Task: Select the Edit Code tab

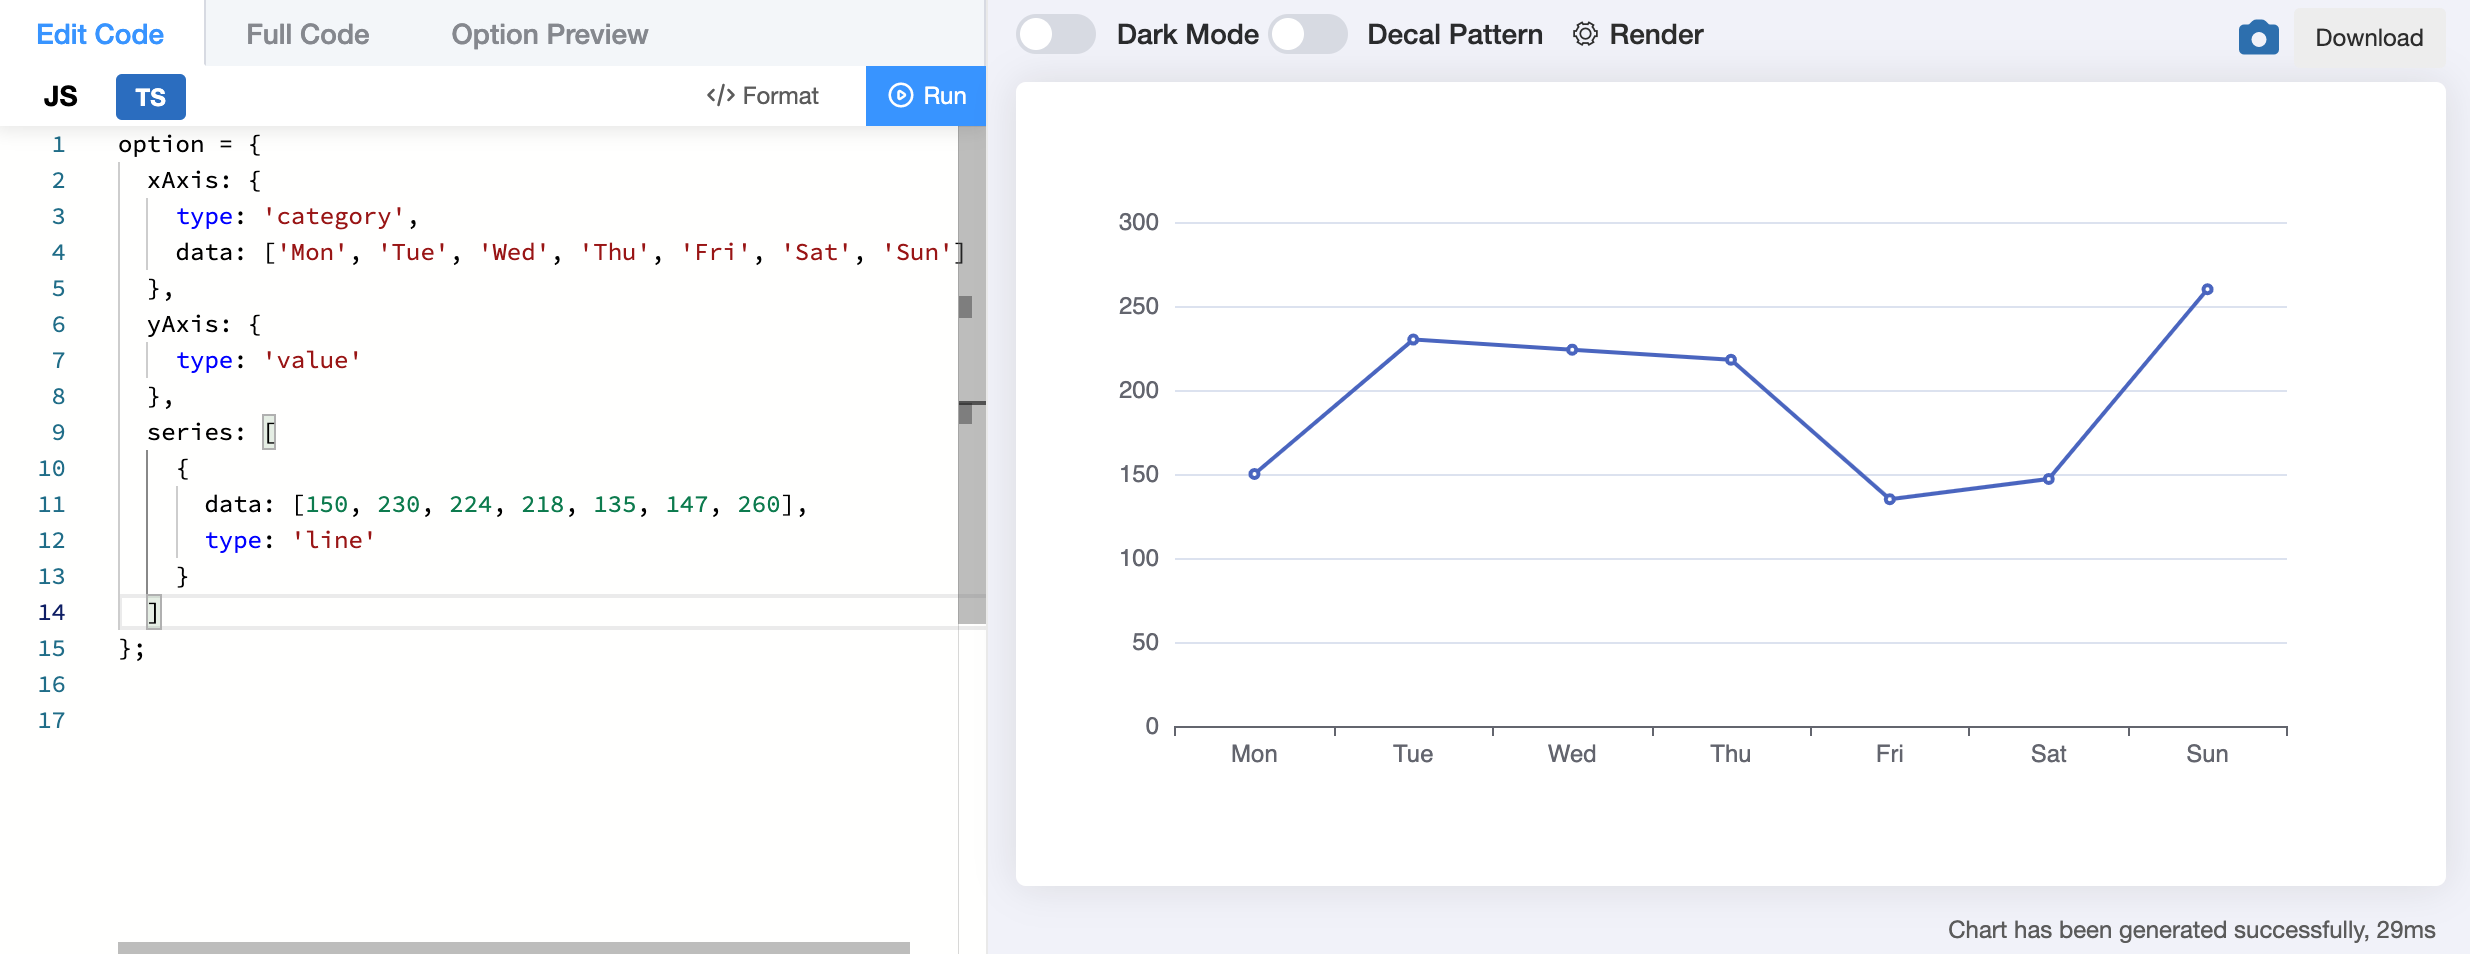Action: (x=99, y=33)
